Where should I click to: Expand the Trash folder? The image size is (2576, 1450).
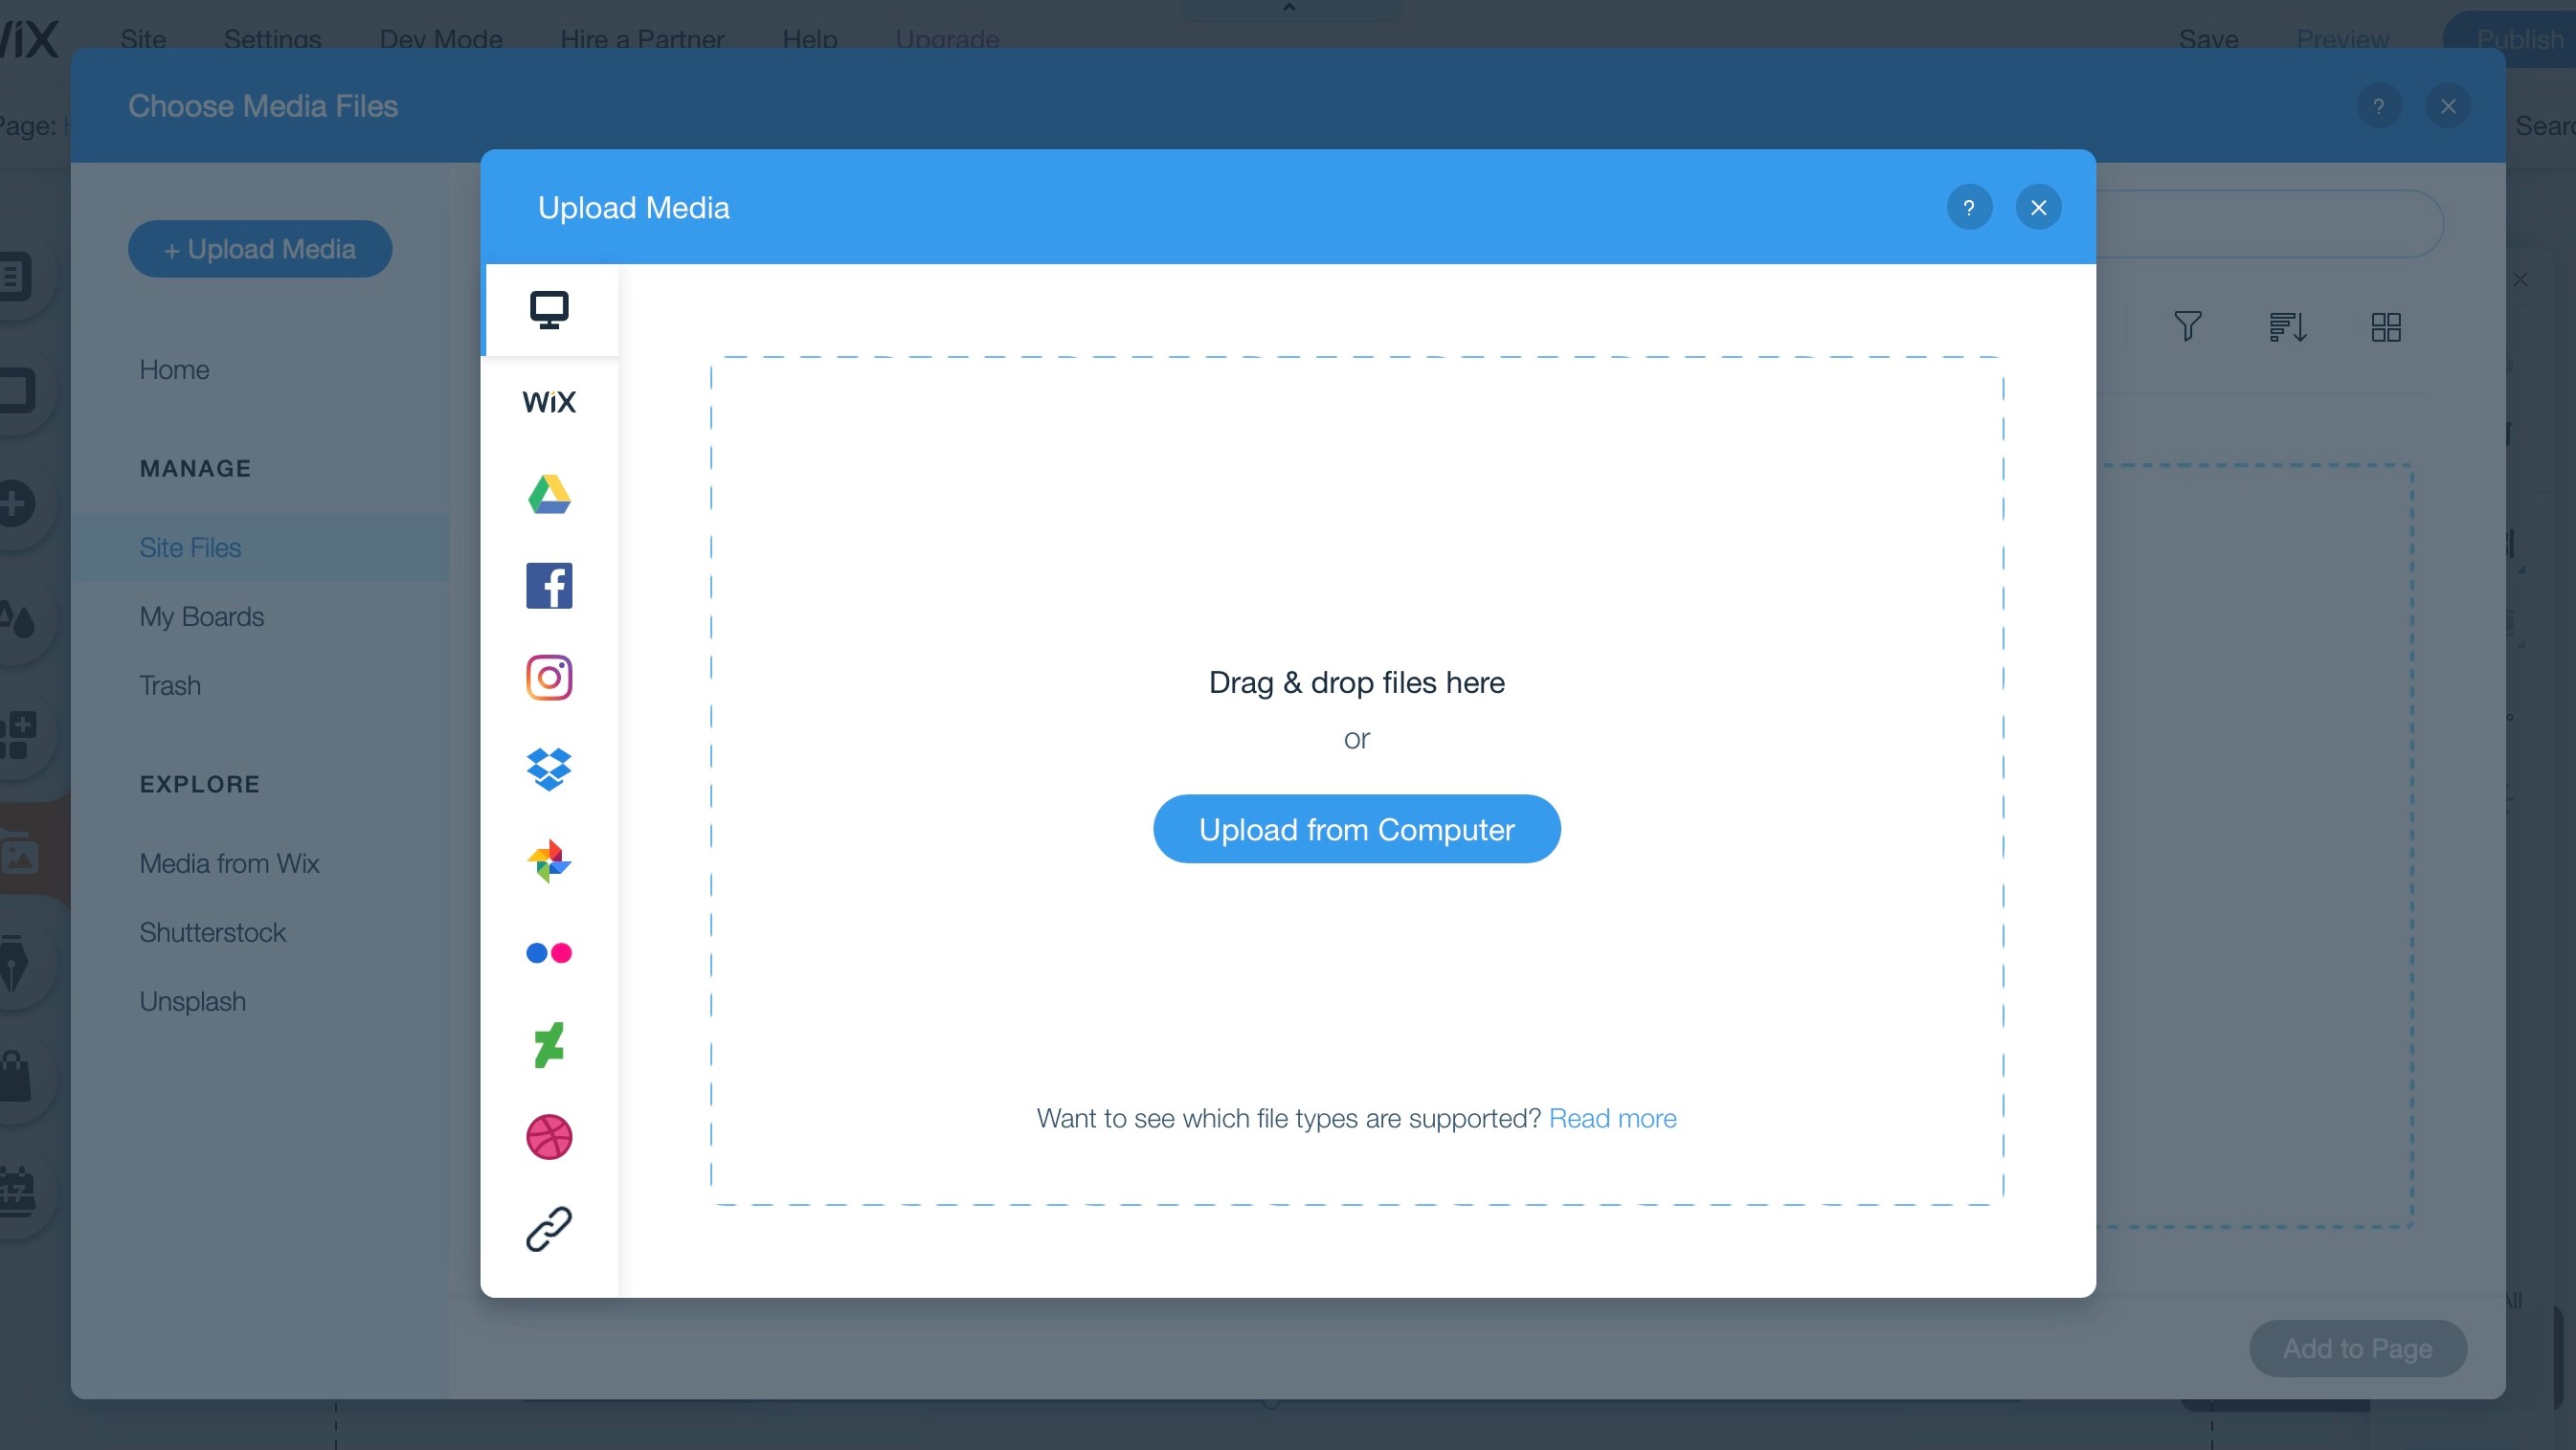(x=169, y=684)
